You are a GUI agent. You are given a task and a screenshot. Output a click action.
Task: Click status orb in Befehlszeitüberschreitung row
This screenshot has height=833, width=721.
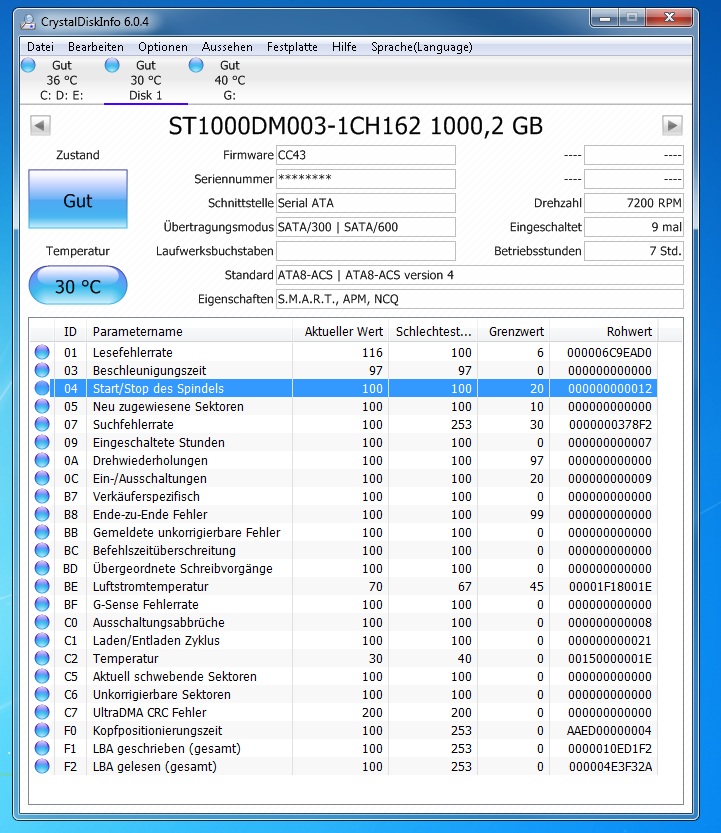42,551
